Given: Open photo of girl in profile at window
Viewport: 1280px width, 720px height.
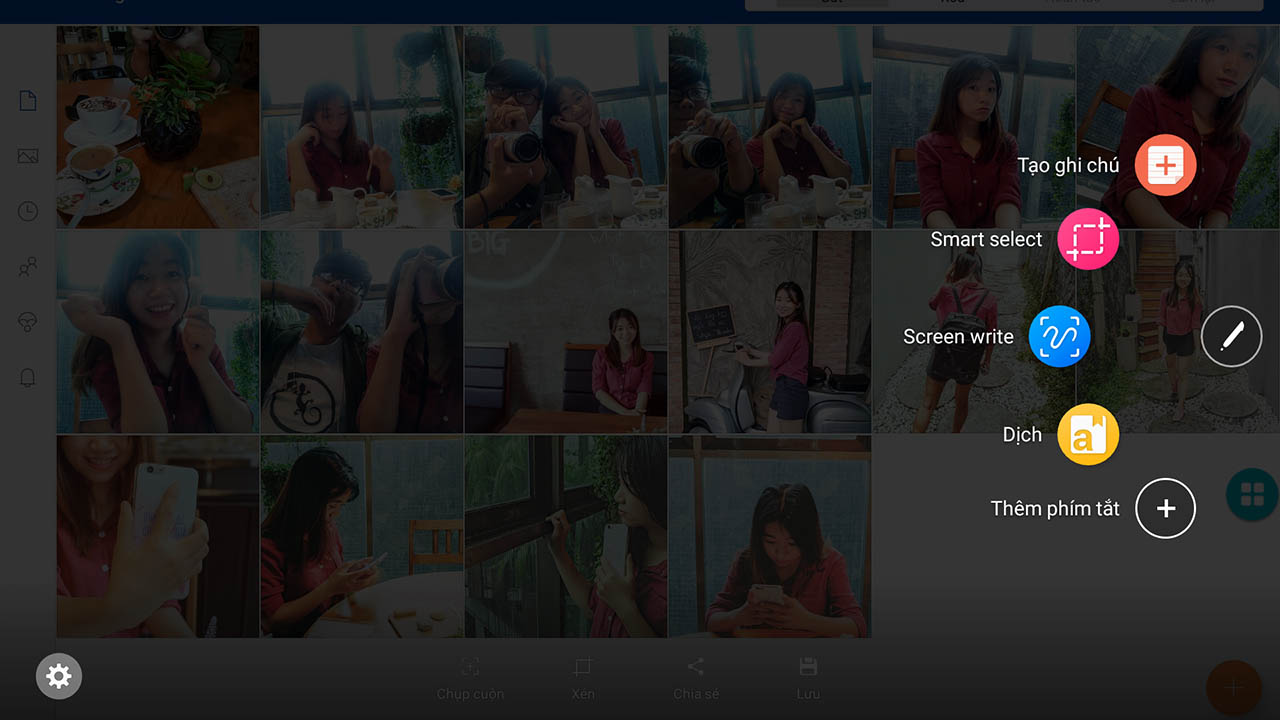Looking at the screenshot, I should (566, 536).
